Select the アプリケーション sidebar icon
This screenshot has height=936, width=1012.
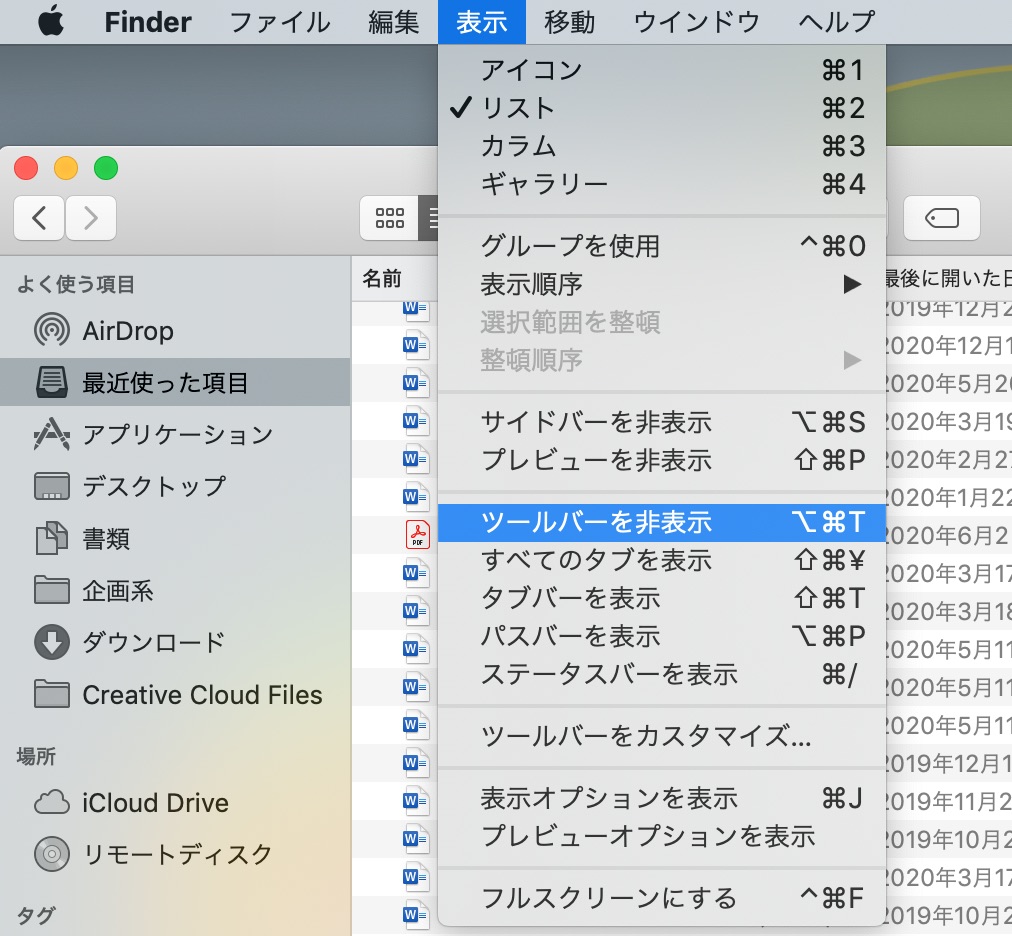[52, 434]
